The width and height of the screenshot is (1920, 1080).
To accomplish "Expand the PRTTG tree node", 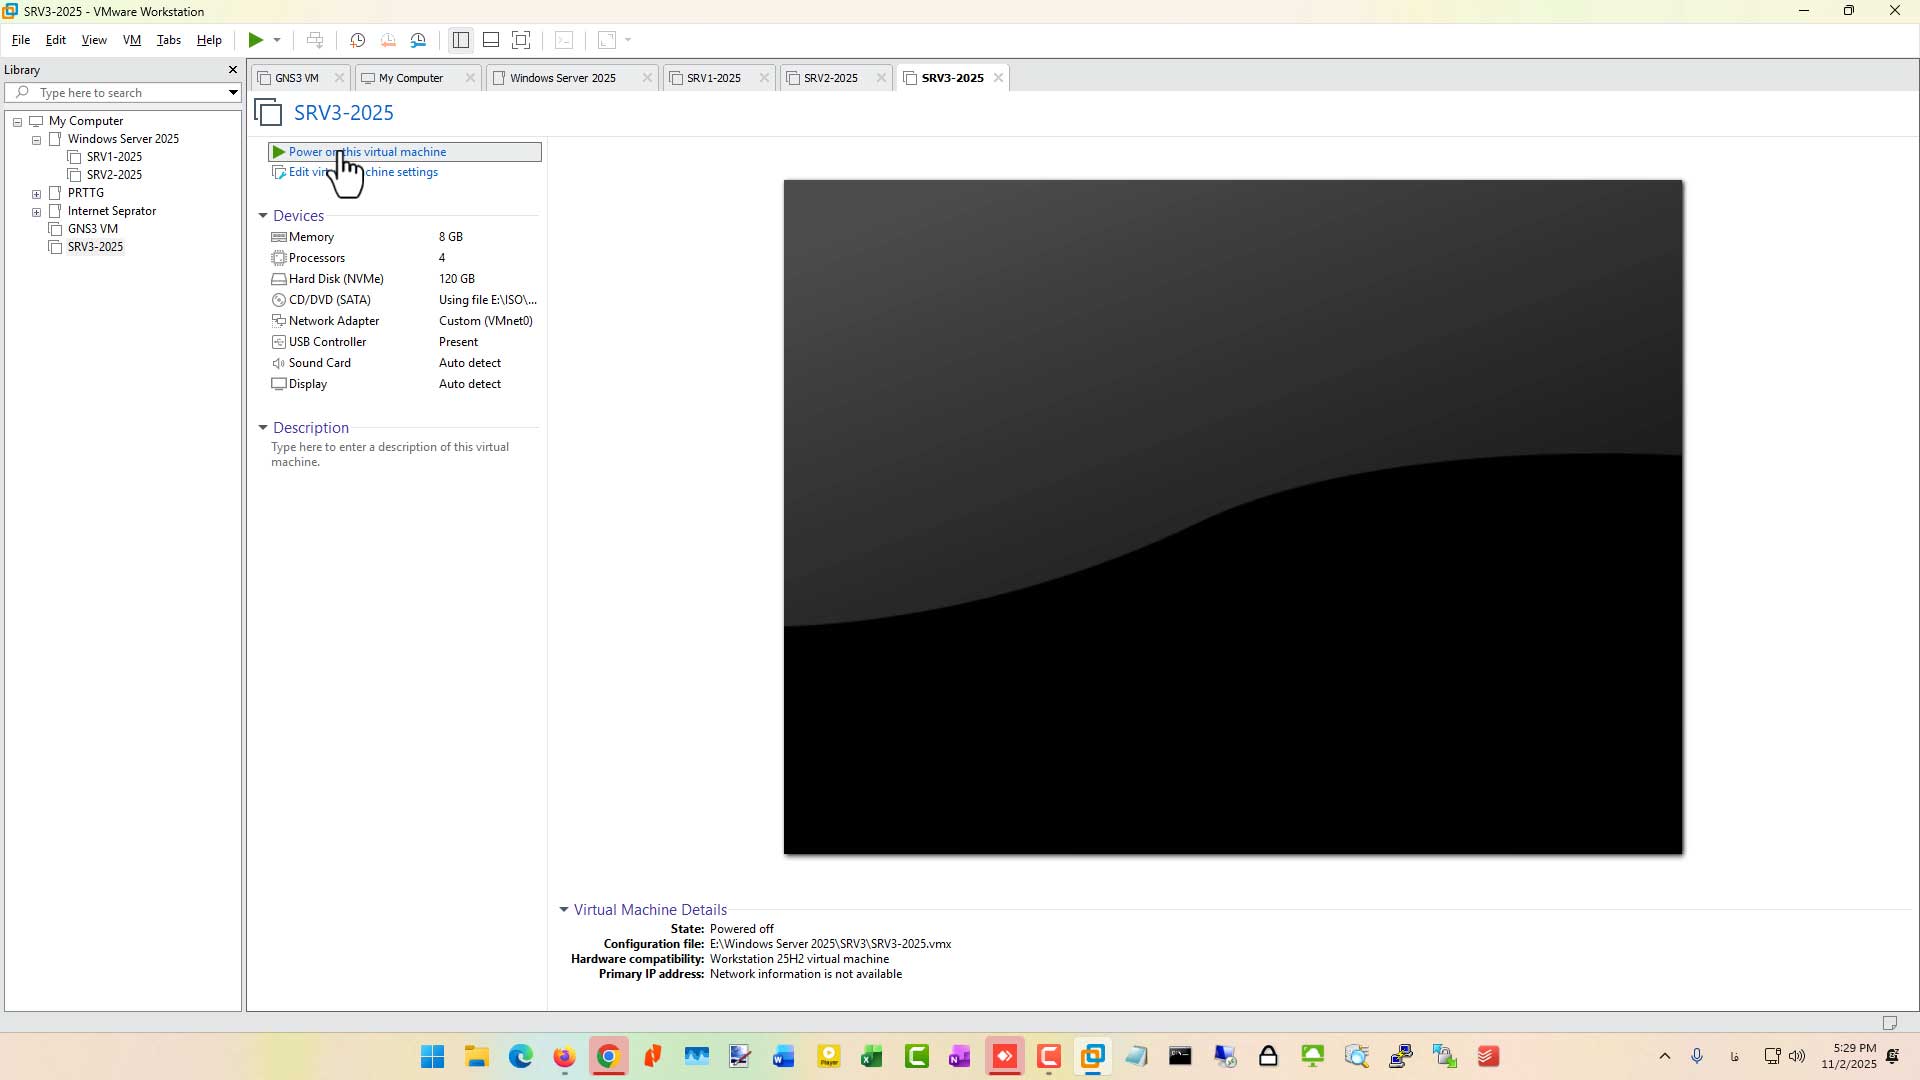I will [x=36, y=194].
